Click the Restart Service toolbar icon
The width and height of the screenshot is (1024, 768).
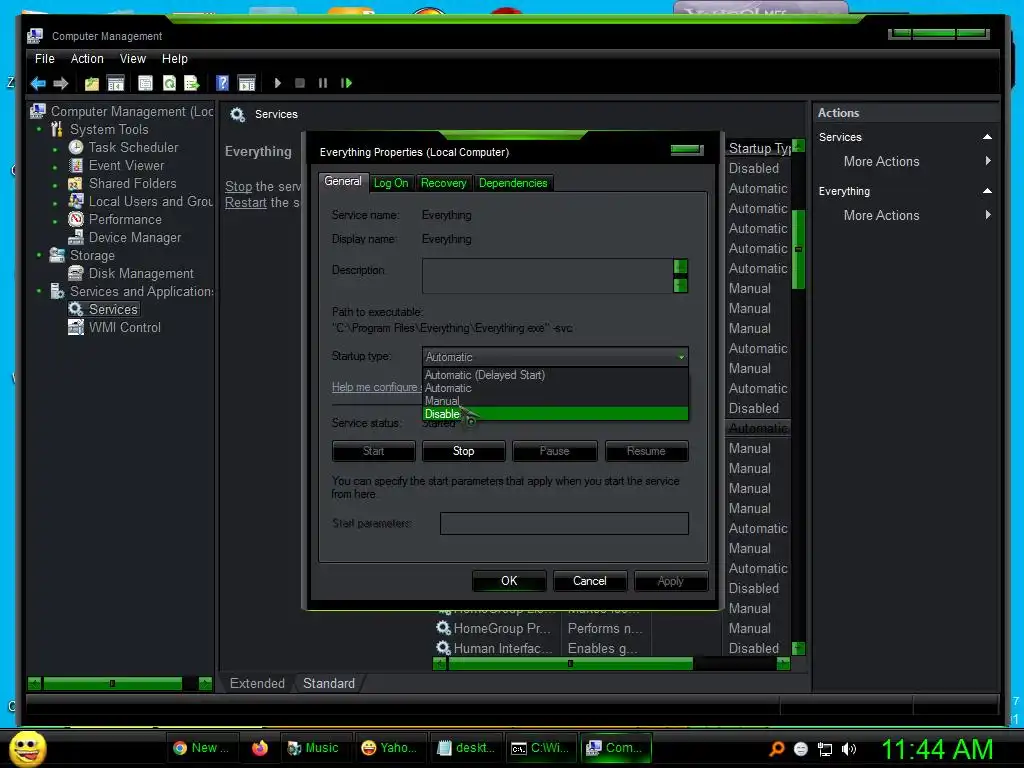click(x=346, y=83)
